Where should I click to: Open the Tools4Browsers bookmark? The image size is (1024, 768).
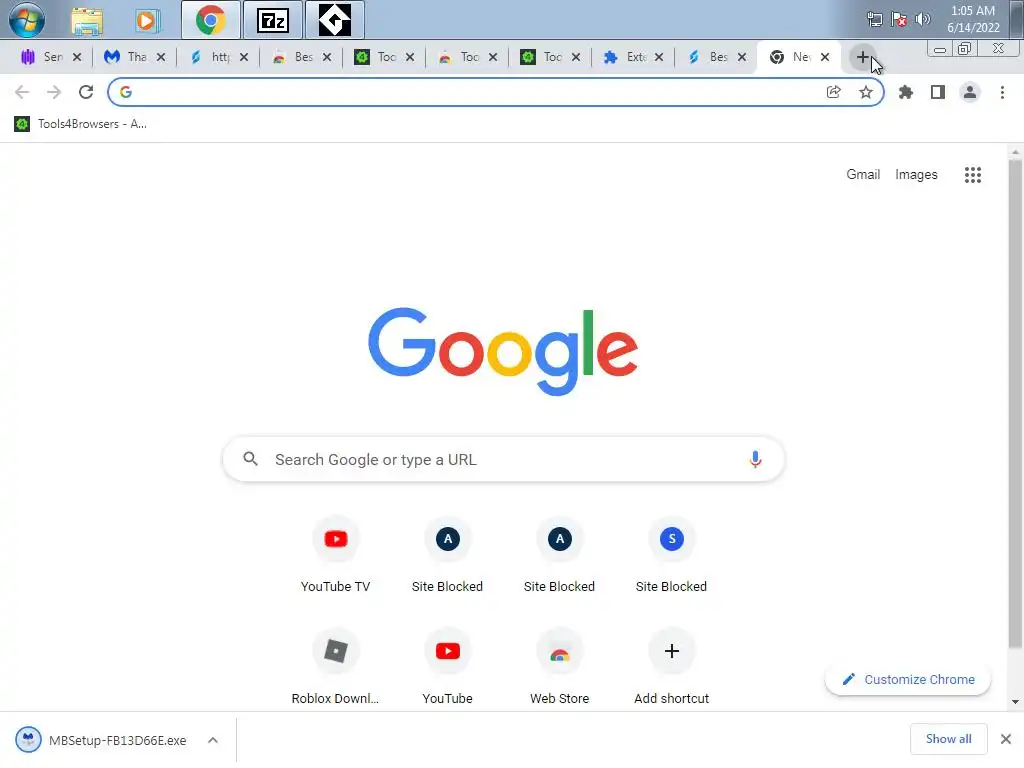(x=80, y=124)
